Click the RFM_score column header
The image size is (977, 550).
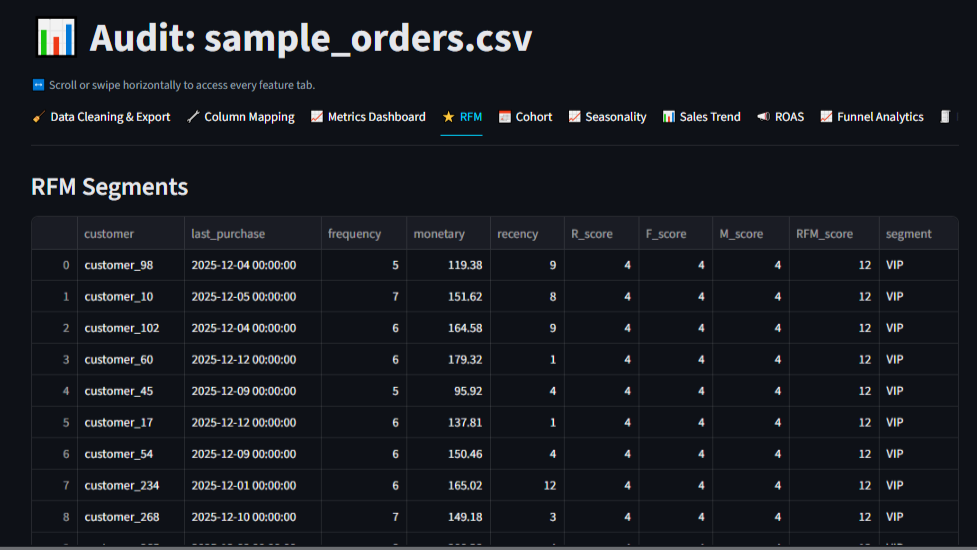click(834, 234)
